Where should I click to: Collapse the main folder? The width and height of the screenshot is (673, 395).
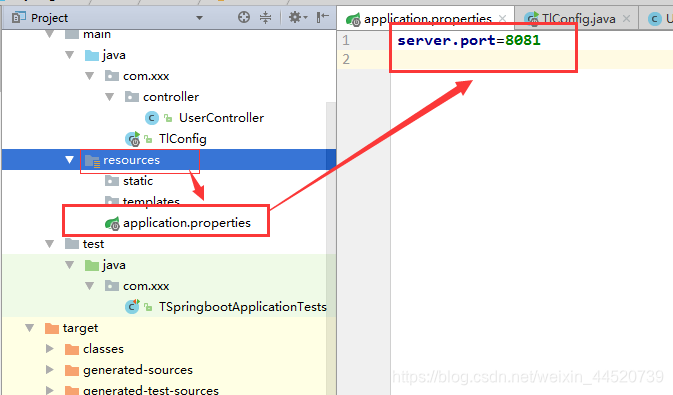(50, 34)
